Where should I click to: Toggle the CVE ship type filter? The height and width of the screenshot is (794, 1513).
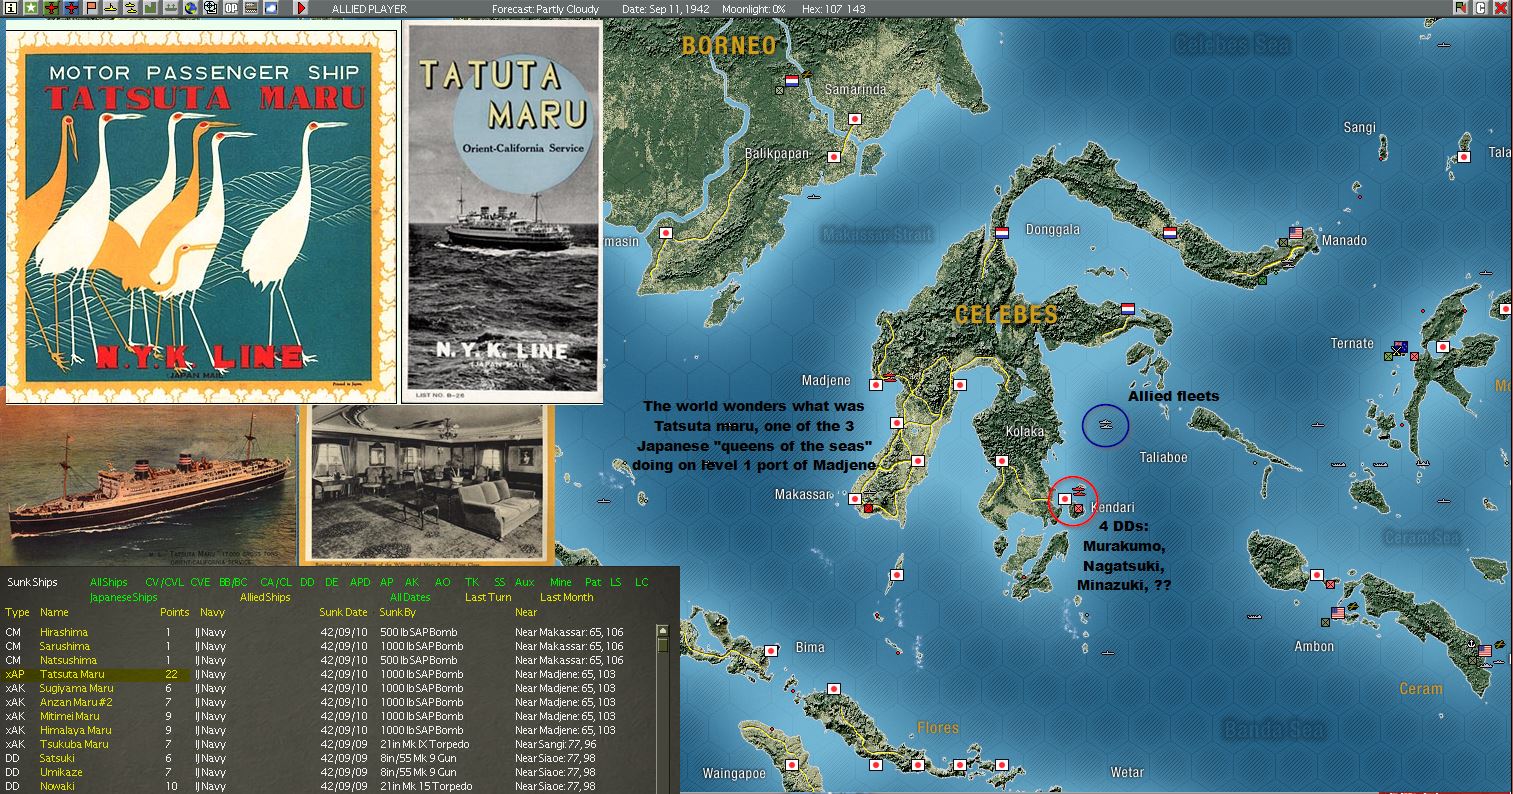click(201, 582)
